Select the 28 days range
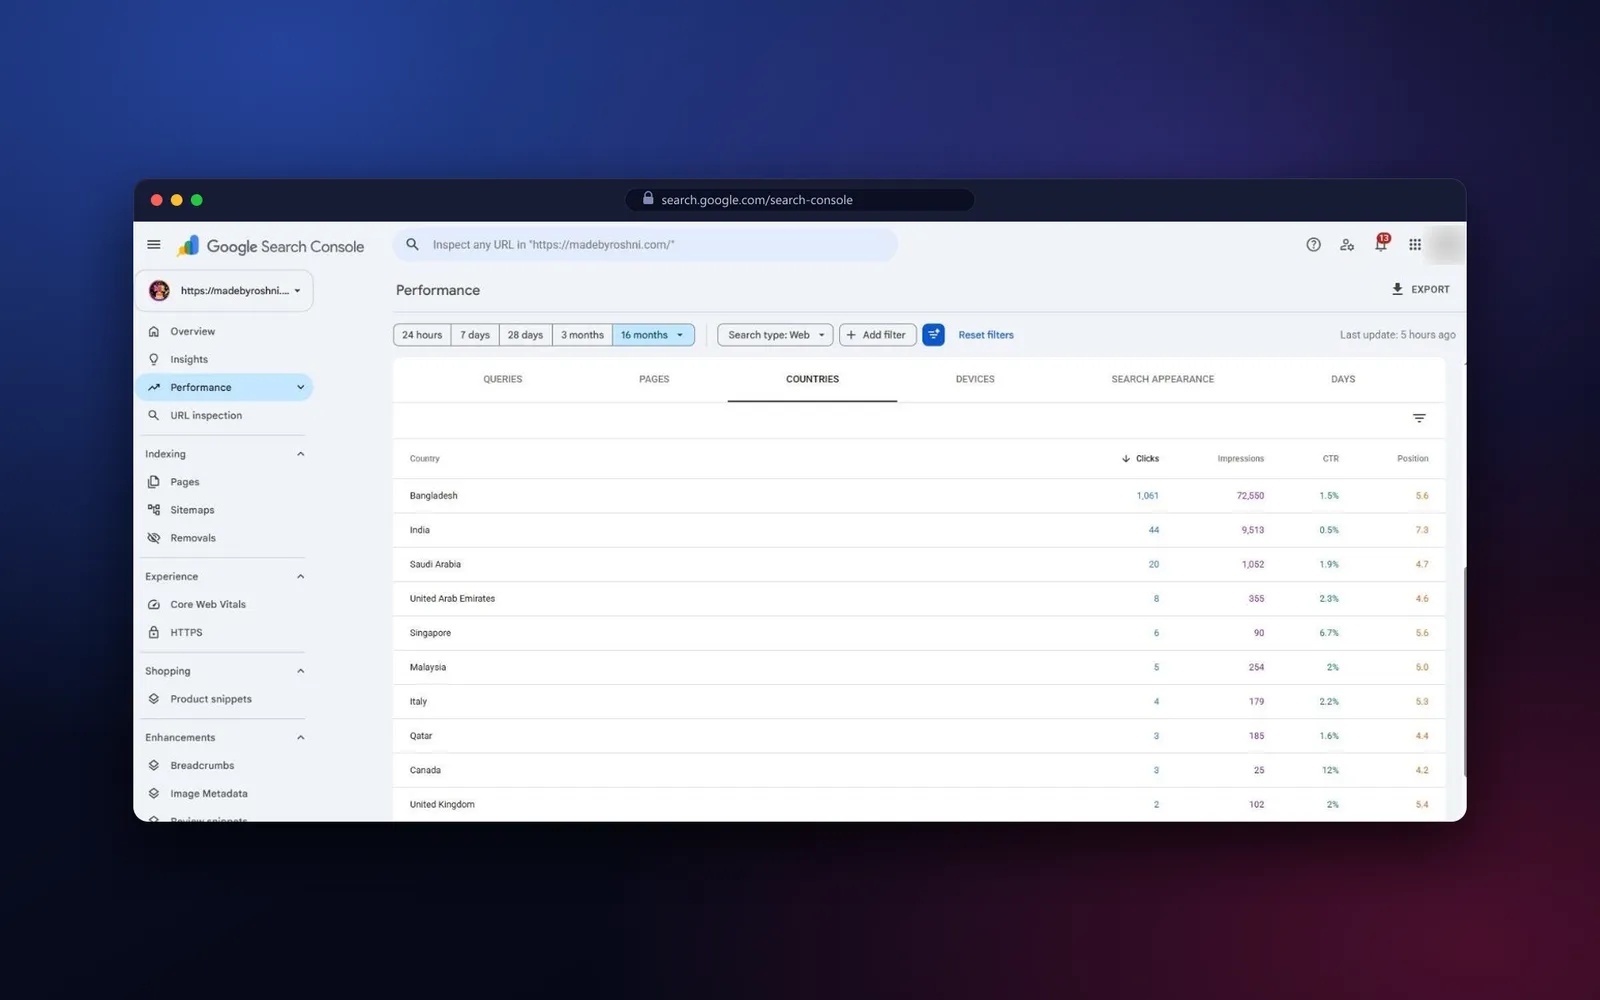1600x1000 pixels. tap(525, 335)
